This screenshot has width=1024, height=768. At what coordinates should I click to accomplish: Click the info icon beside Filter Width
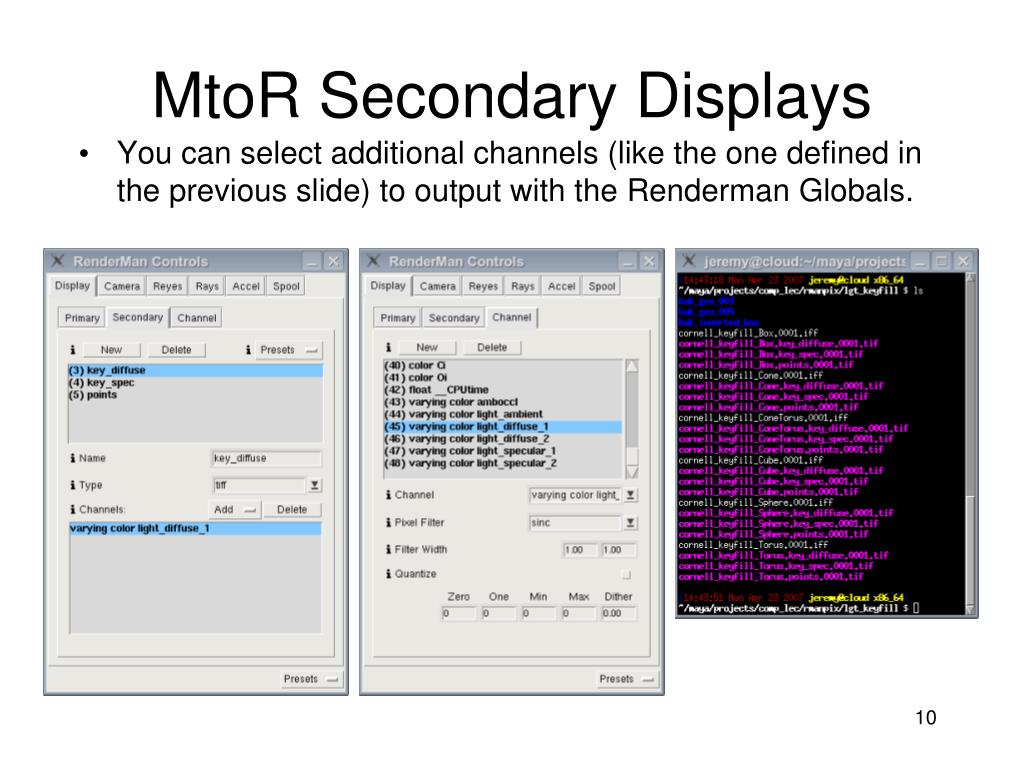389,549
